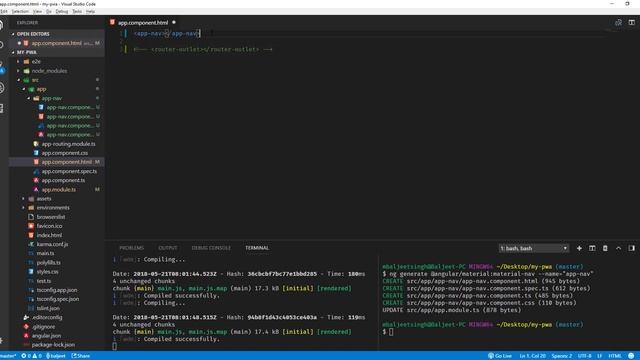Switch to the DEBUG CONSOLE panel tab
The width and height of the screenshot is (640, 360).
click(211, 248)
